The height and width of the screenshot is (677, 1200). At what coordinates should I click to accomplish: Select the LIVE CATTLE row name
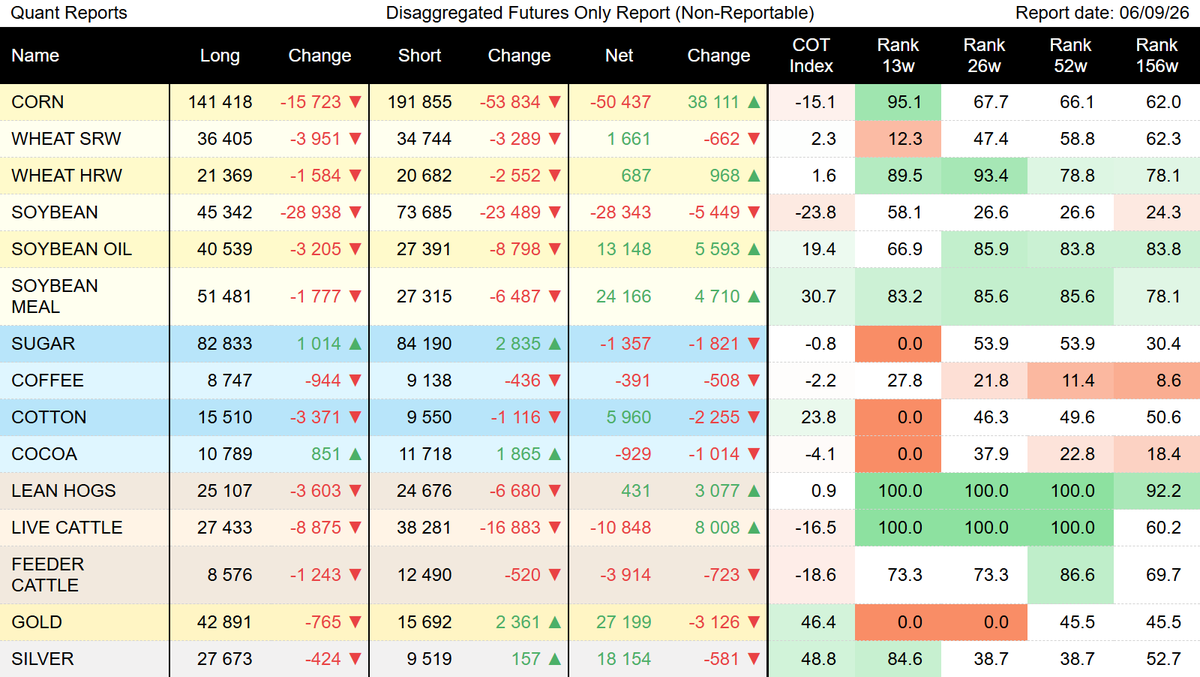pos(66,528)
